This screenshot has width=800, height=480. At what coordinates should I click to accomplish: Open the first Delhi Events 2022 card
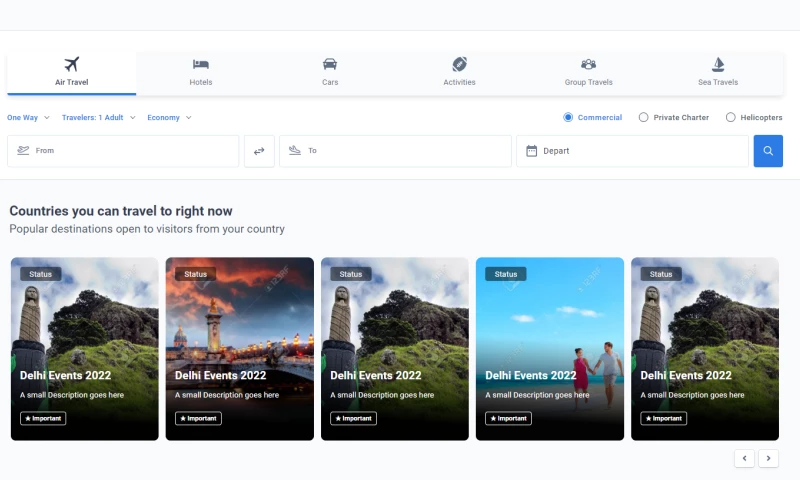pyautogui.click(x=85, y=349)
